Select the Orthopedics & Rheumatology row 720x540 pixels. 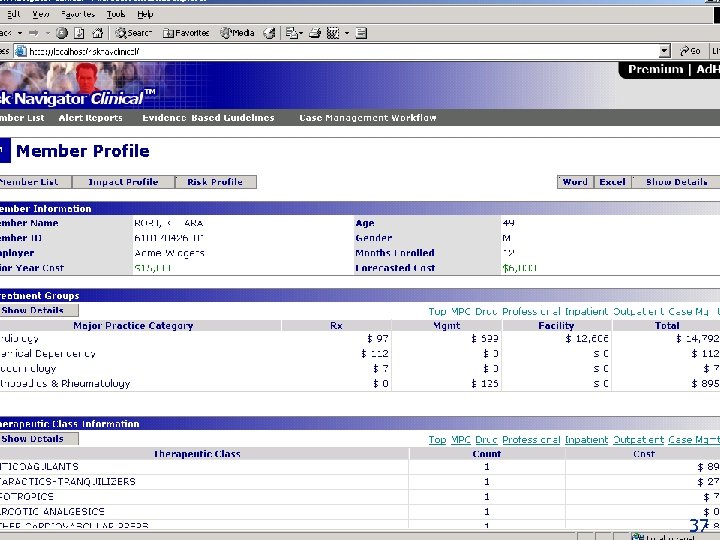(360, 383)
